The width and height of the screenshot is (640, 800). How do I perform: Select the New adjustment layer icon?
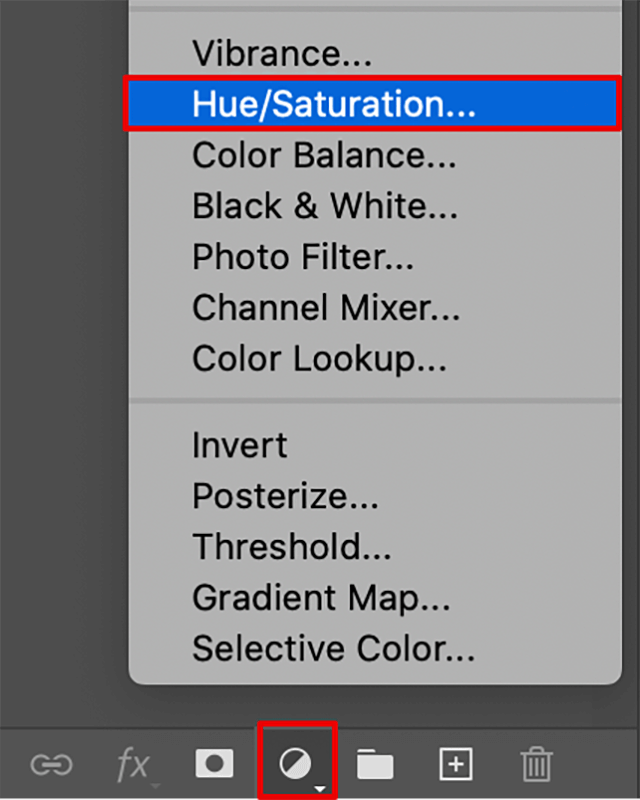tap(296, 765)
